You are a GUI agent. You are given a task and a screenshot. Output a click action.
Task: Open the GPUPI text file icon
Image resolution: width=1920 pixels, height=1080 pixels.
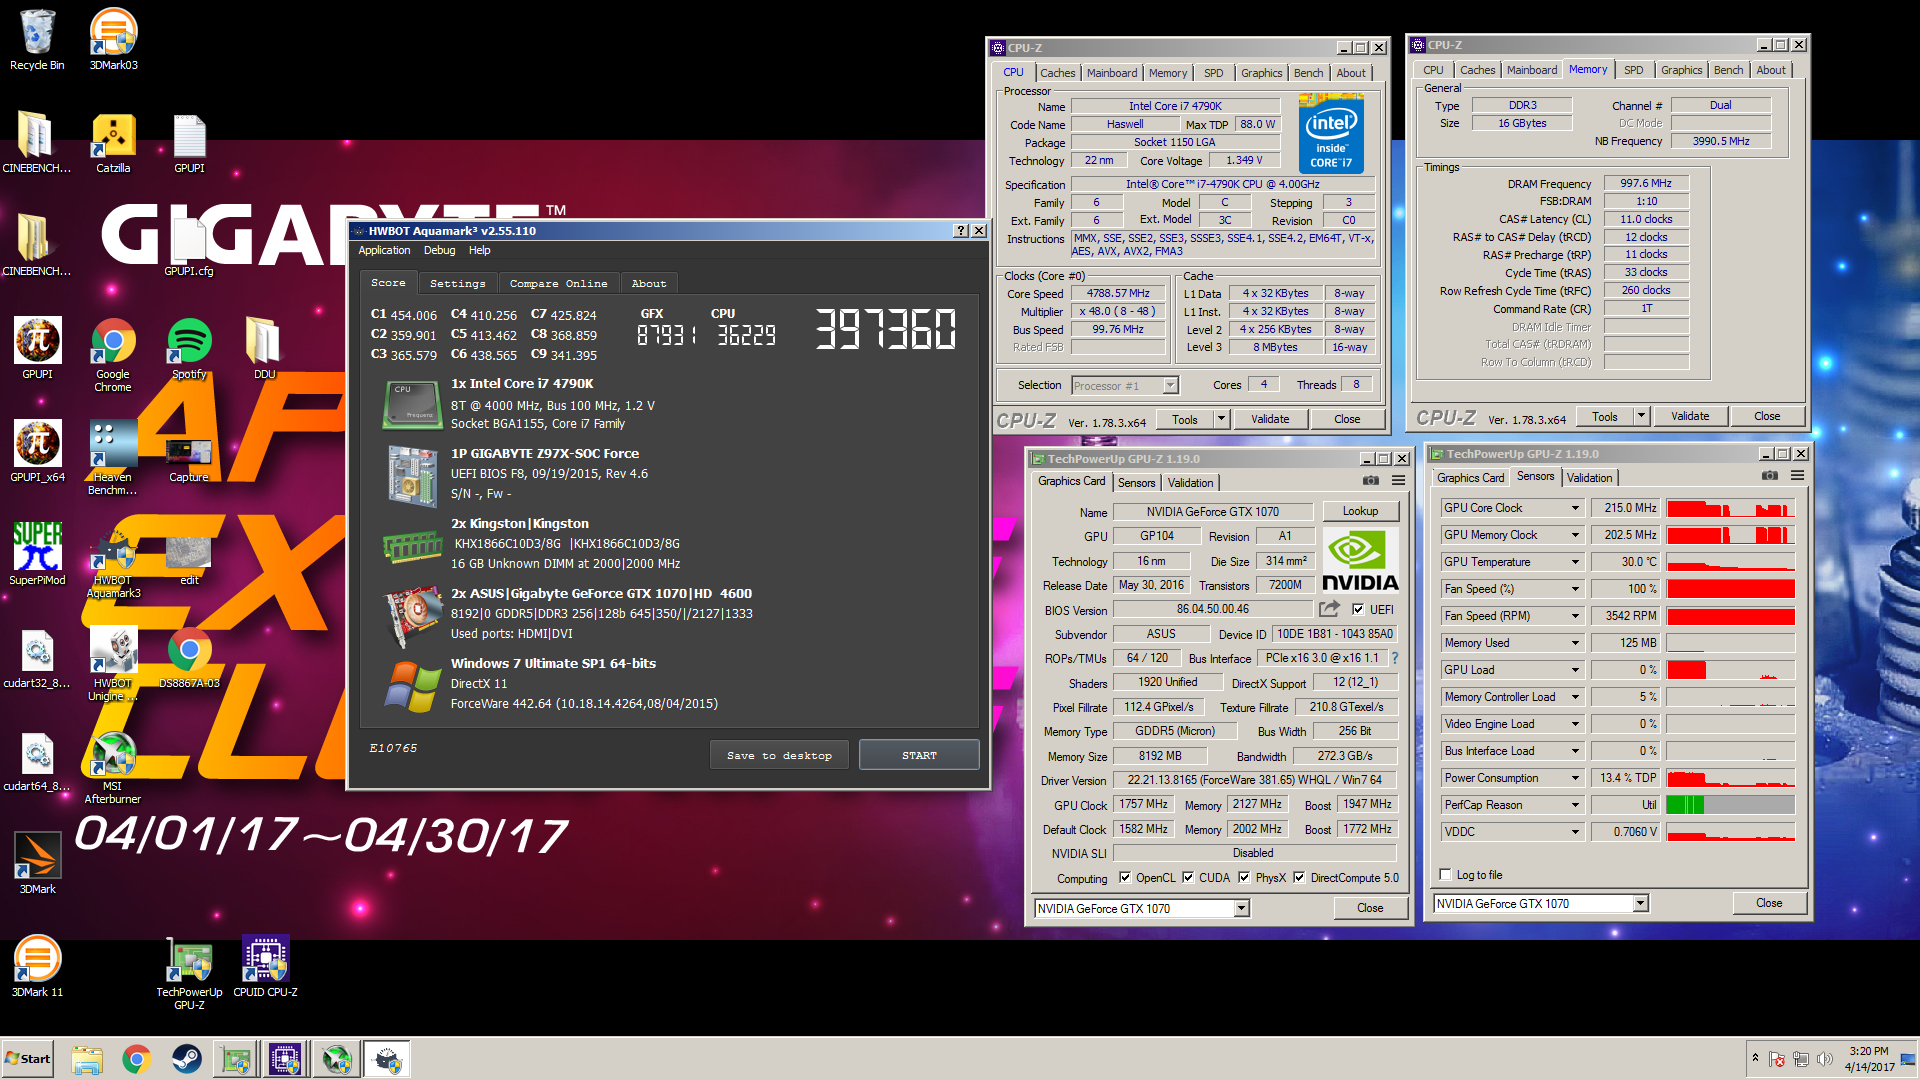189,143
